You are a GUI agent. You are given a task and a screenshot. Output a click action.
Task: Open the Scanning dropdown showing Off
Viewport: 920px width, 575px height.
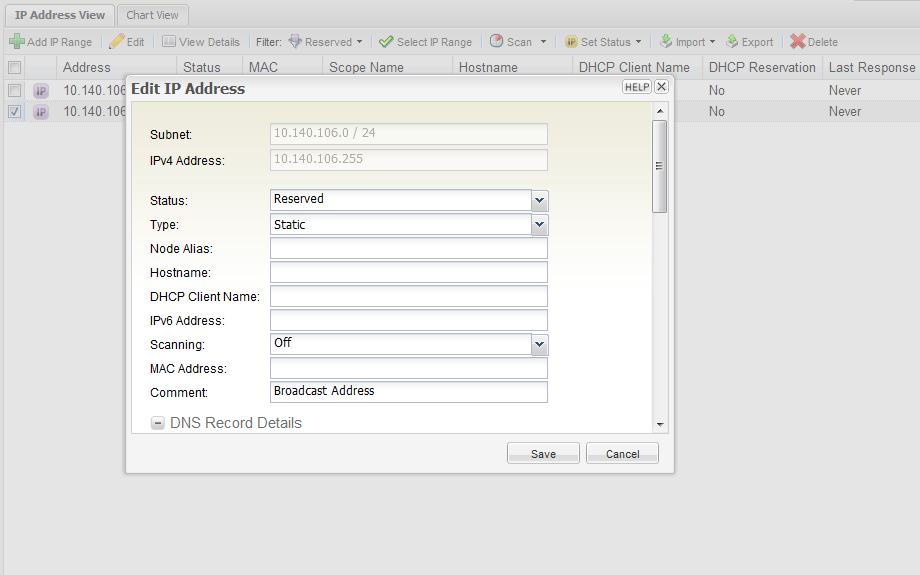(539, 344)
